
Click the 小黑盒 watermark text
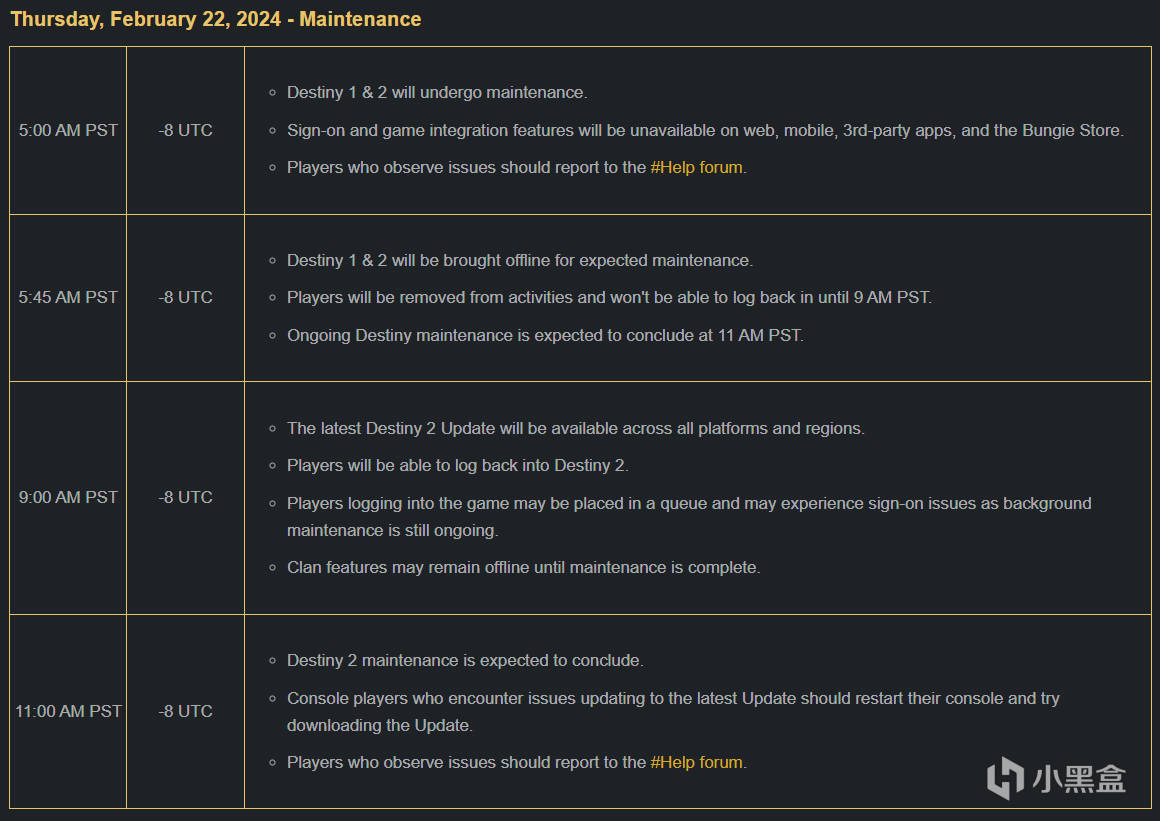pos(1079,778)
